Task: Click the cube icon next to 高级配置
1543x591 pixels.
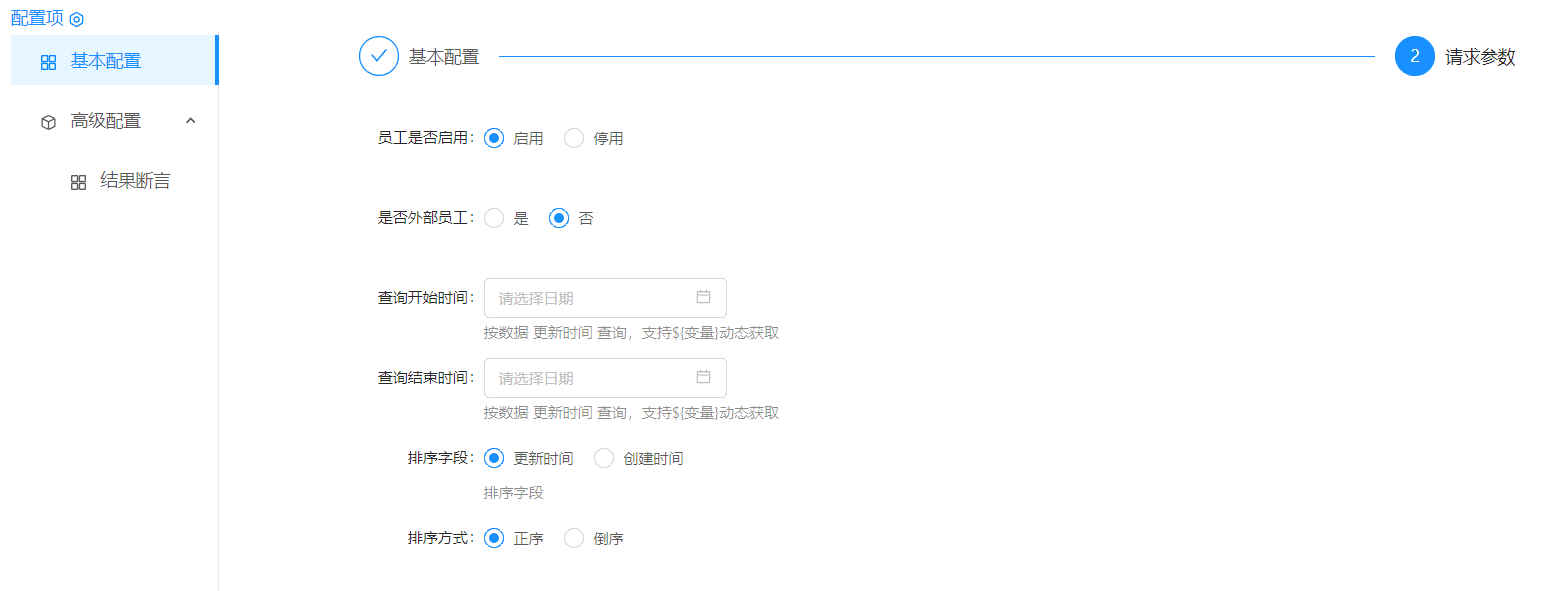Action: (48, 122)
